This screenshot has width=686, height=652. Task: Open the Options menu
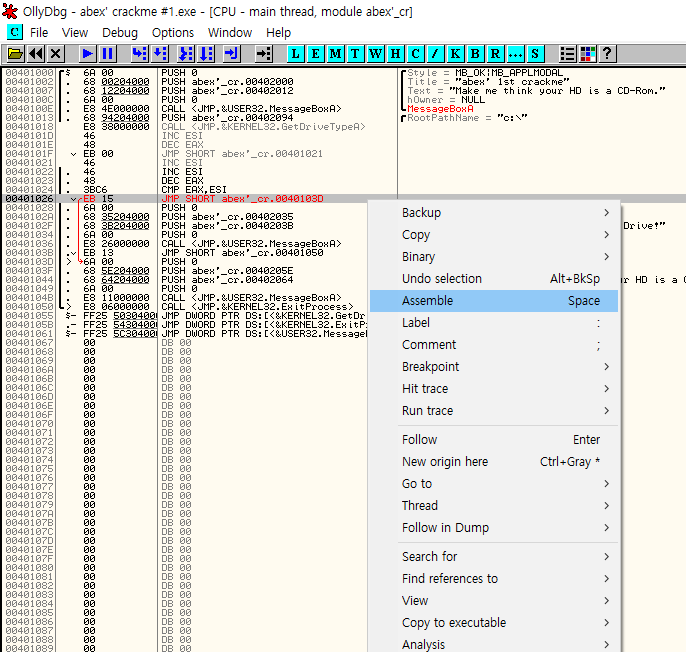click(173, 33)
